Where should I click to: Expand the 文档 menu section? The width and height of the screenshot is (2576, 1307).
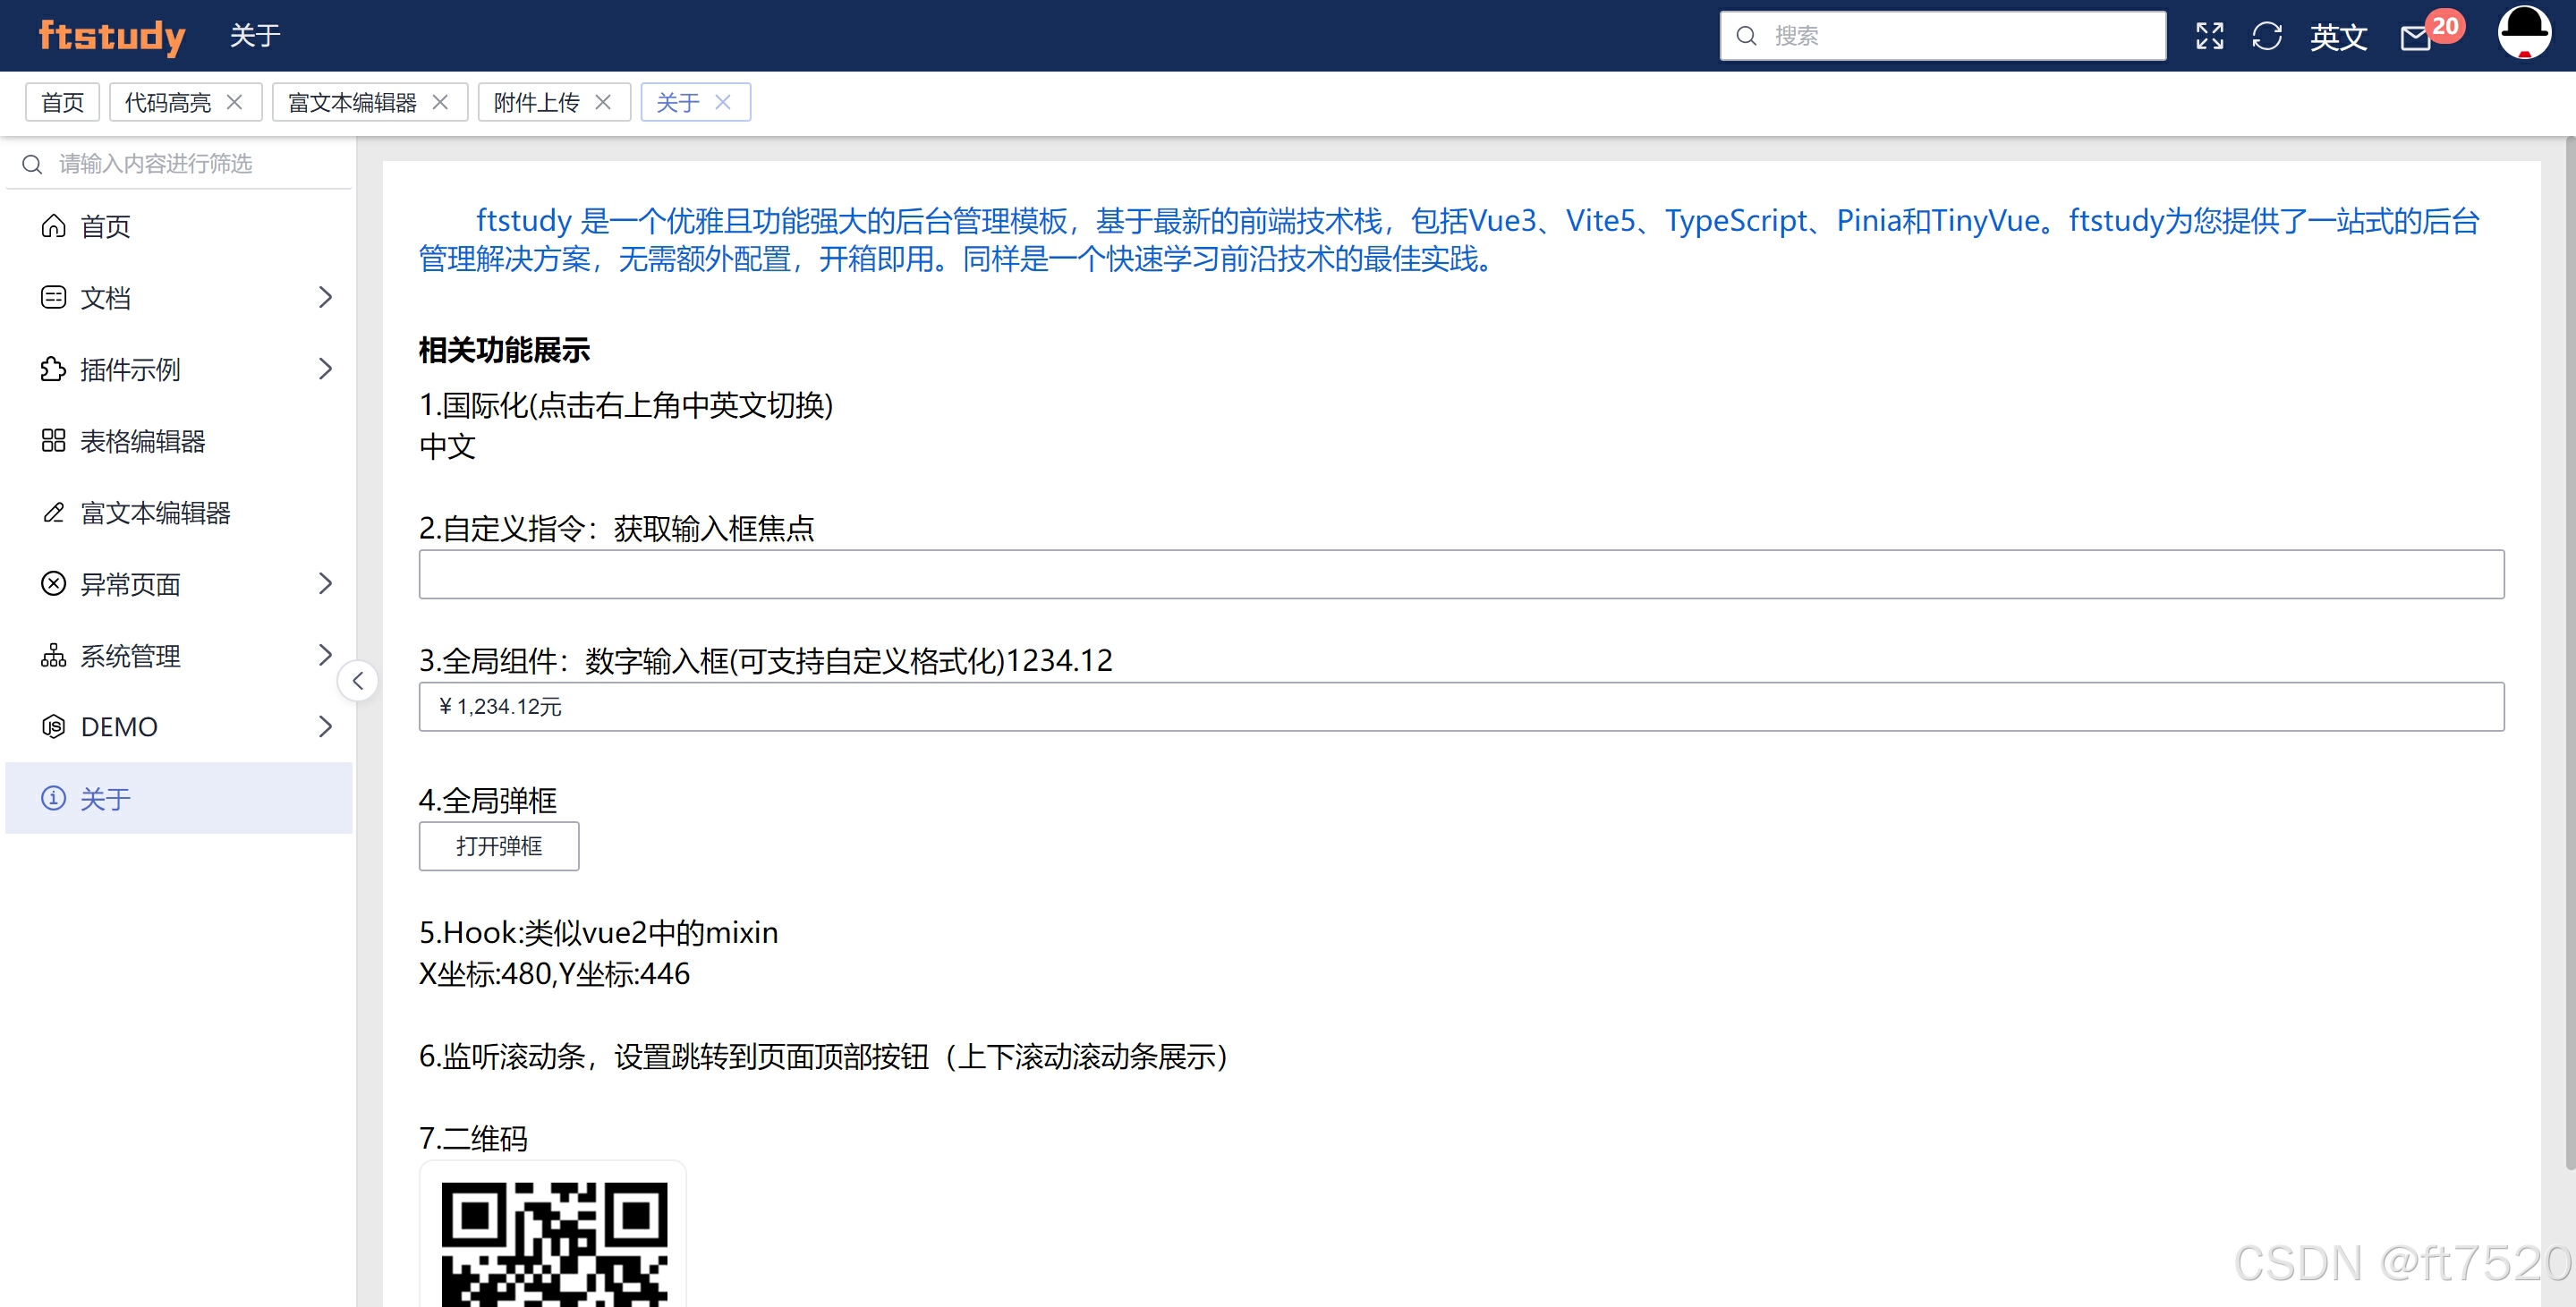[x=325, y=297]
